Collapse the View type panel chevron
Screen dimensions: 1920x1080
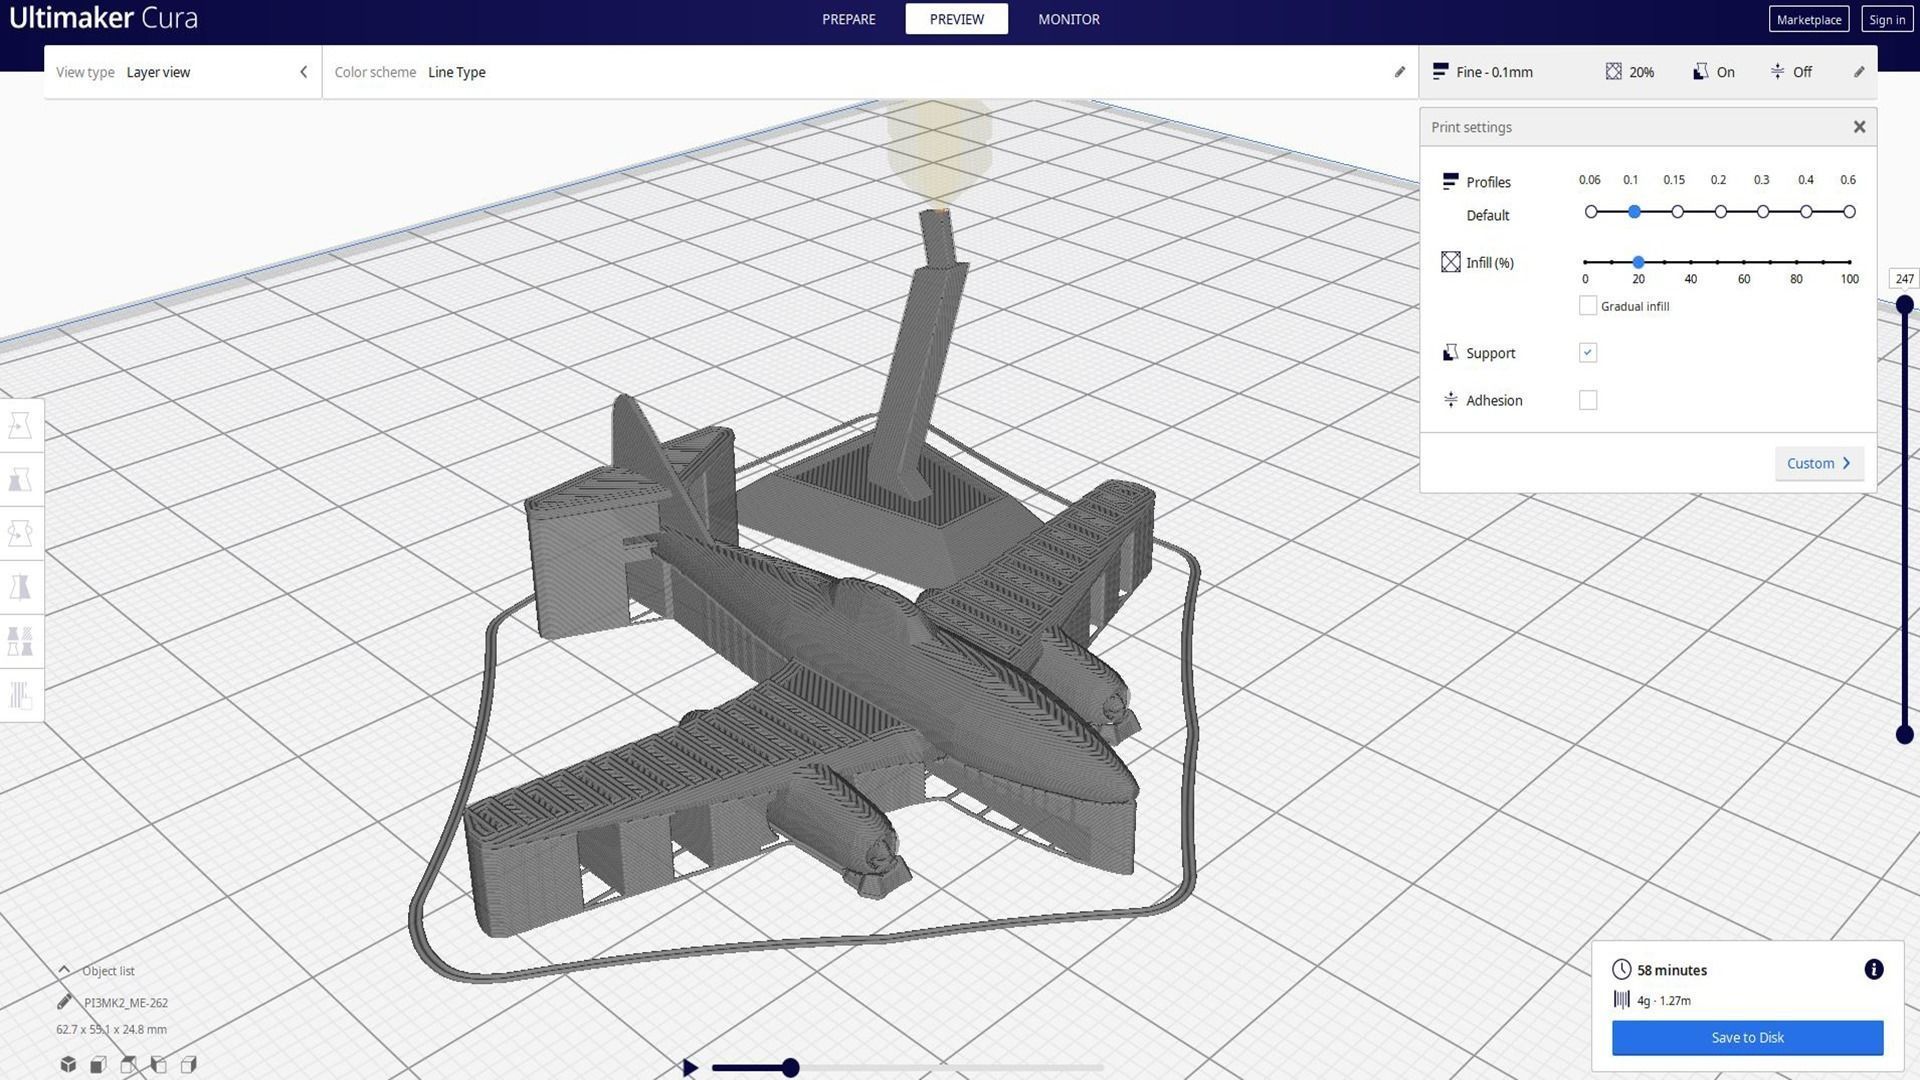(x=304, y=72)
